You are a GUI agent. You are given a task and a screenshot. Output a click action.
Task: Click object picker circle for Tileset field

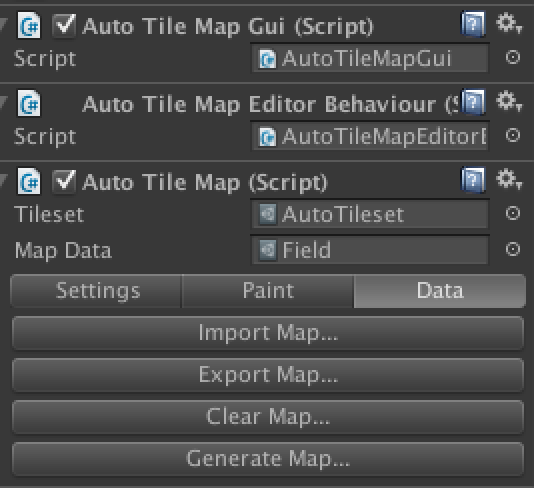[x=513, y=214]
